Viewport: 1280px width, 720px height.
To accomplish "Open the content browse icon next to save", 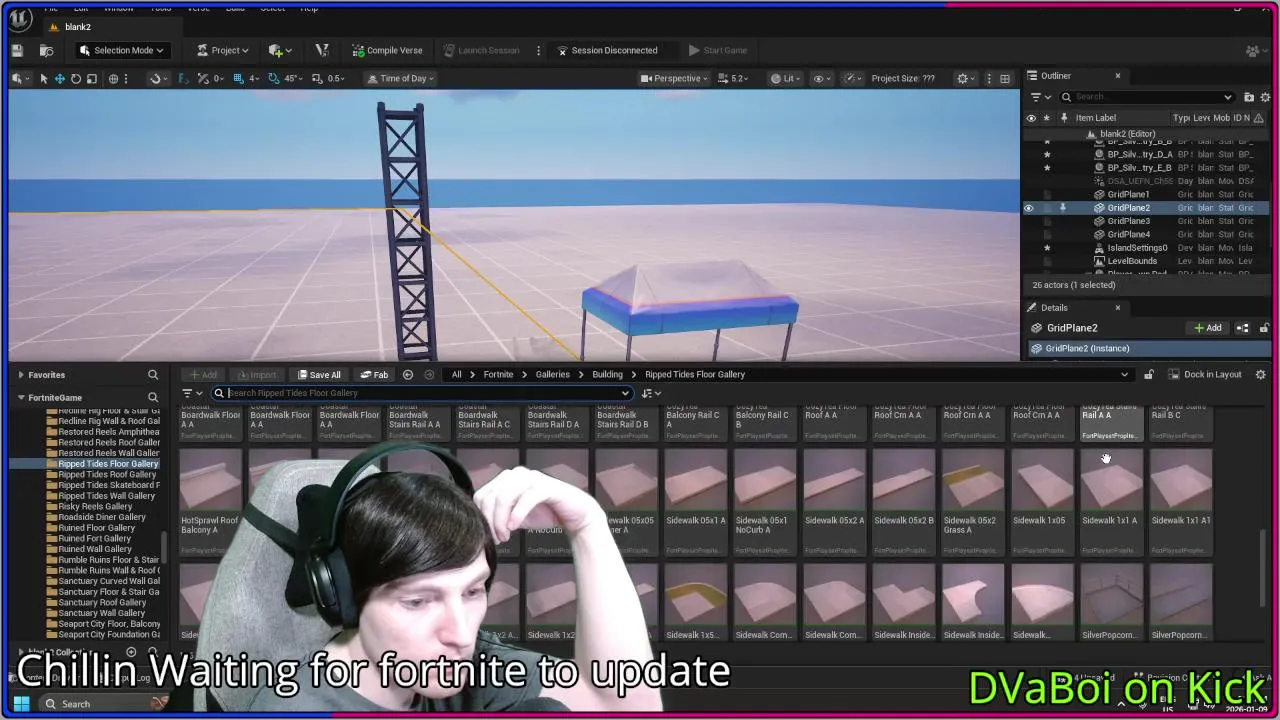I will click(46, 50).
